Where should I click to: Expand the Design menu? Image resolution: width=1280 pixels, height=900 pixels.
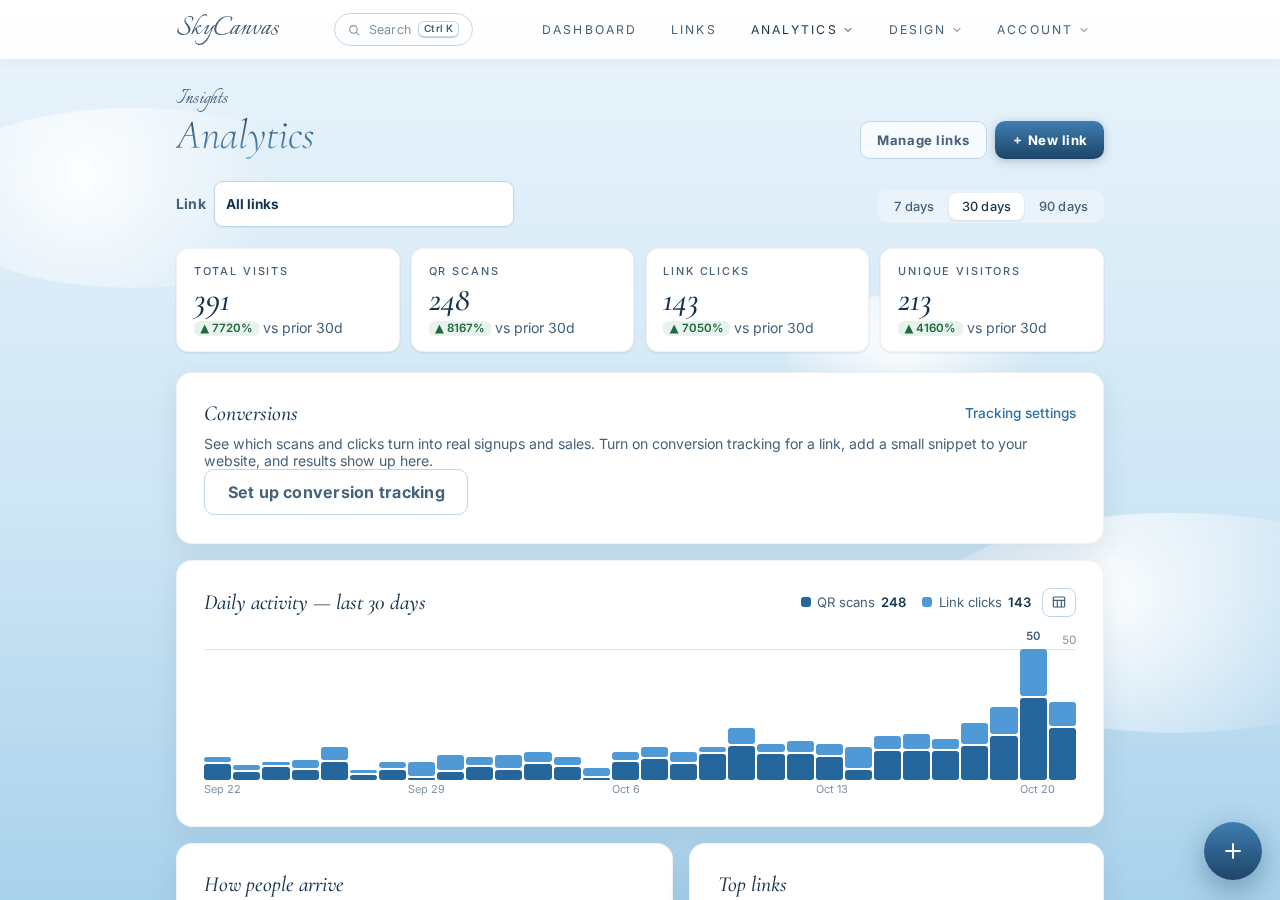pos(925,30)
